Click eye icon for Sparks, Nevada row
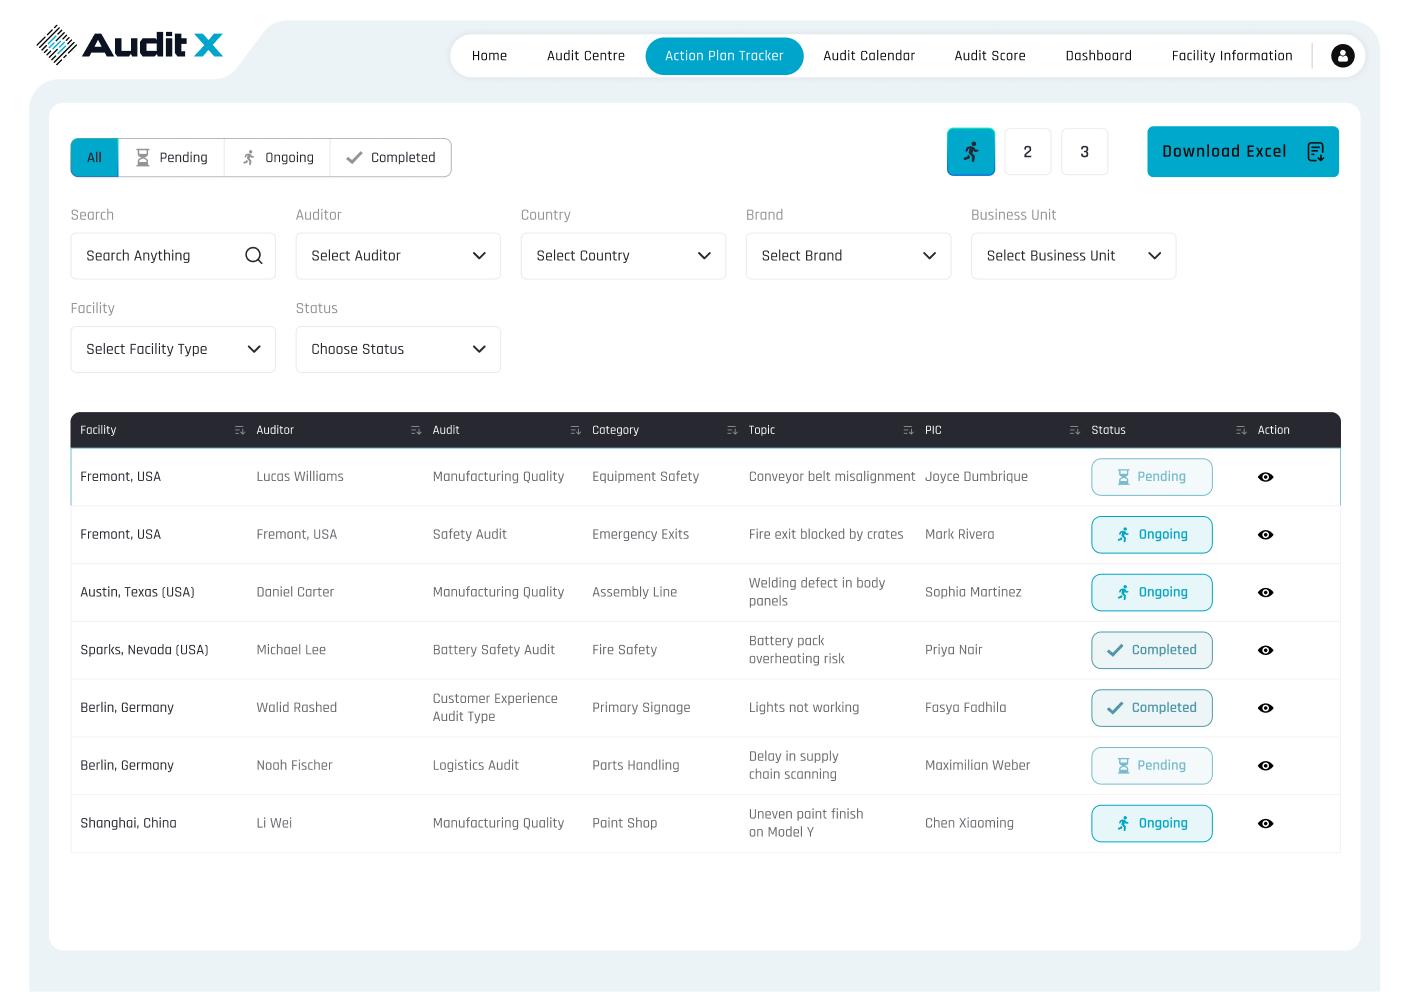The image size is (1410, 992). coord(1265,650)
